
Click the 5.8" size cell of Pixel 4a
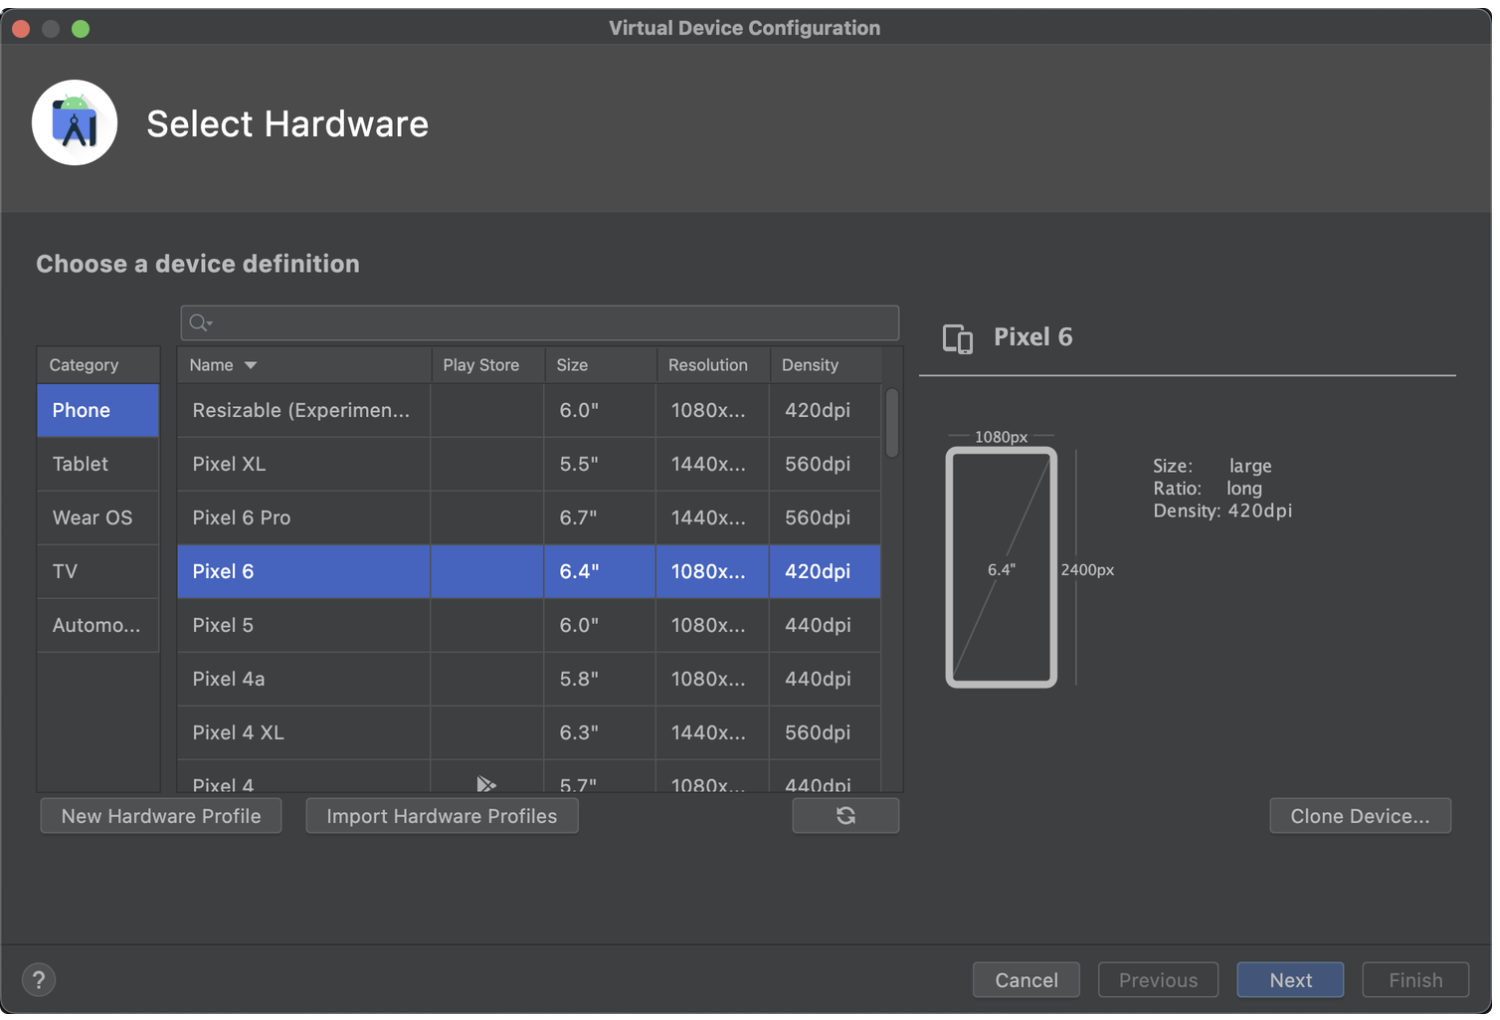(600, 680)
